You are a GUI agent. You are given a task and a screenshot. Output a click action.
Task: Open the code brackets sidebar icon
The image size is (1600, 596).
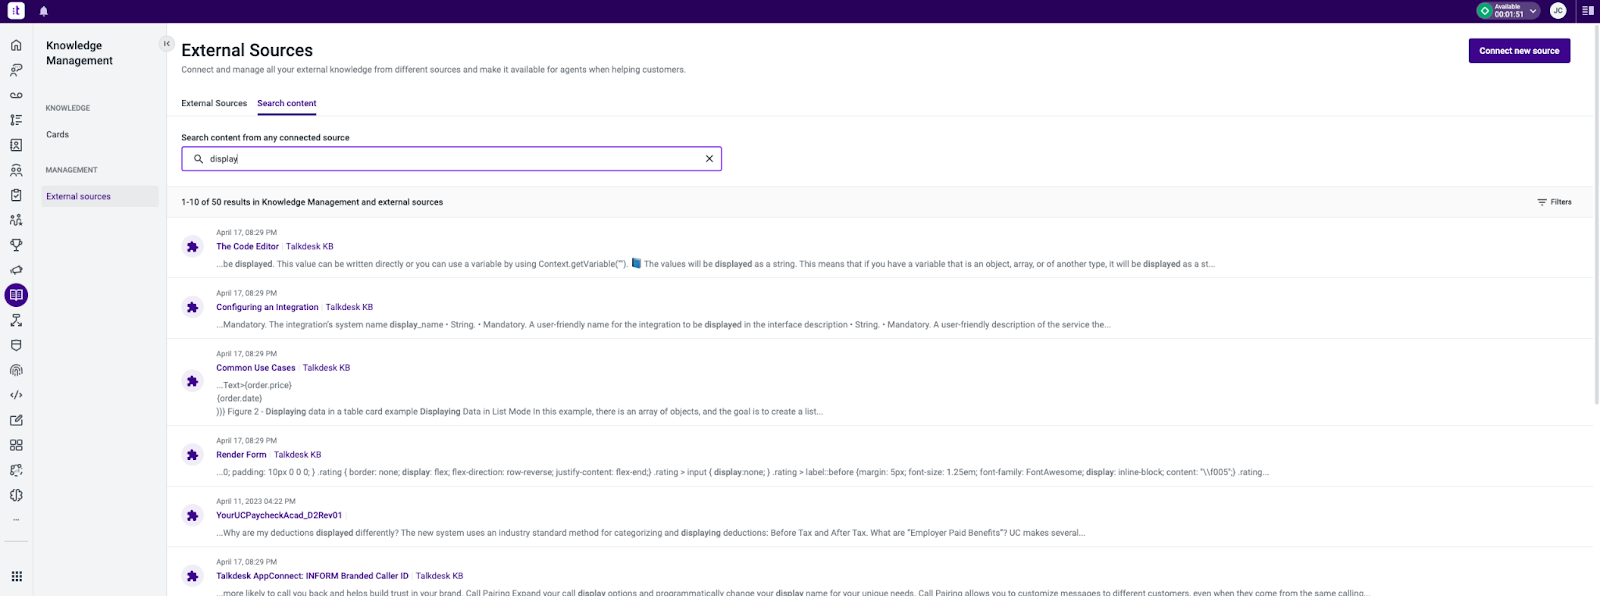(16, 395)
